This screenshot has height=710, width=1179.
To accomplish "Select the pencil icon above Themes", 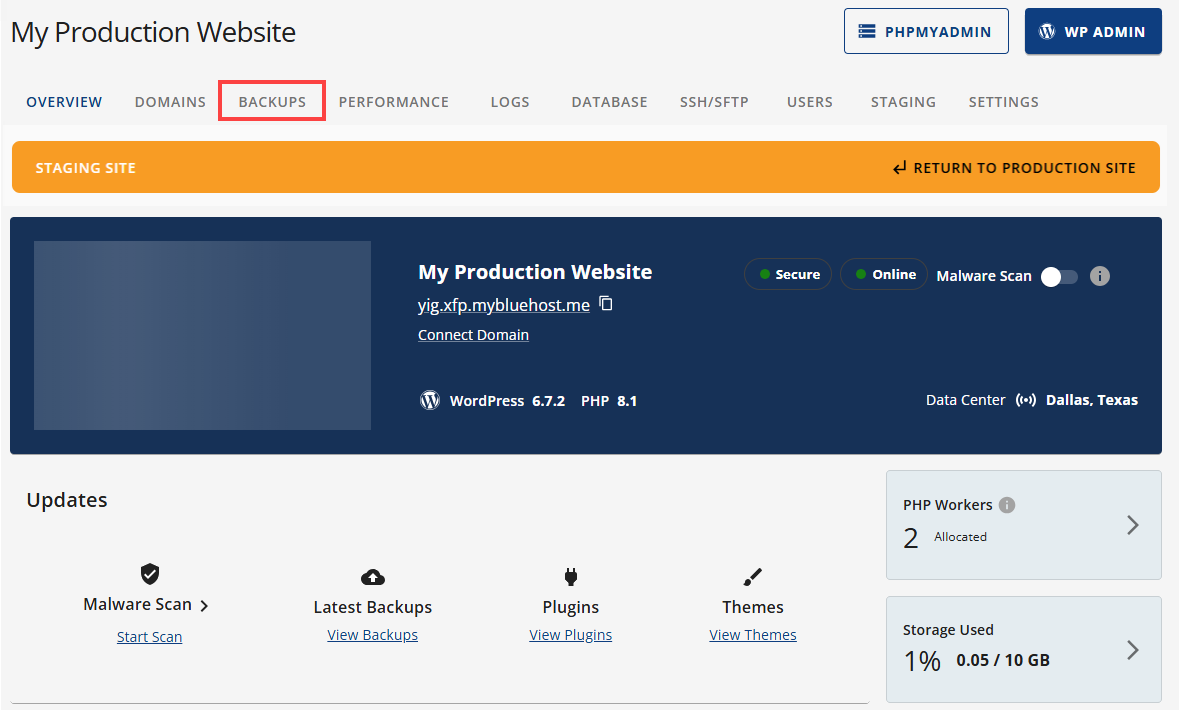I will pyautogui.click(x=752, y=574).
